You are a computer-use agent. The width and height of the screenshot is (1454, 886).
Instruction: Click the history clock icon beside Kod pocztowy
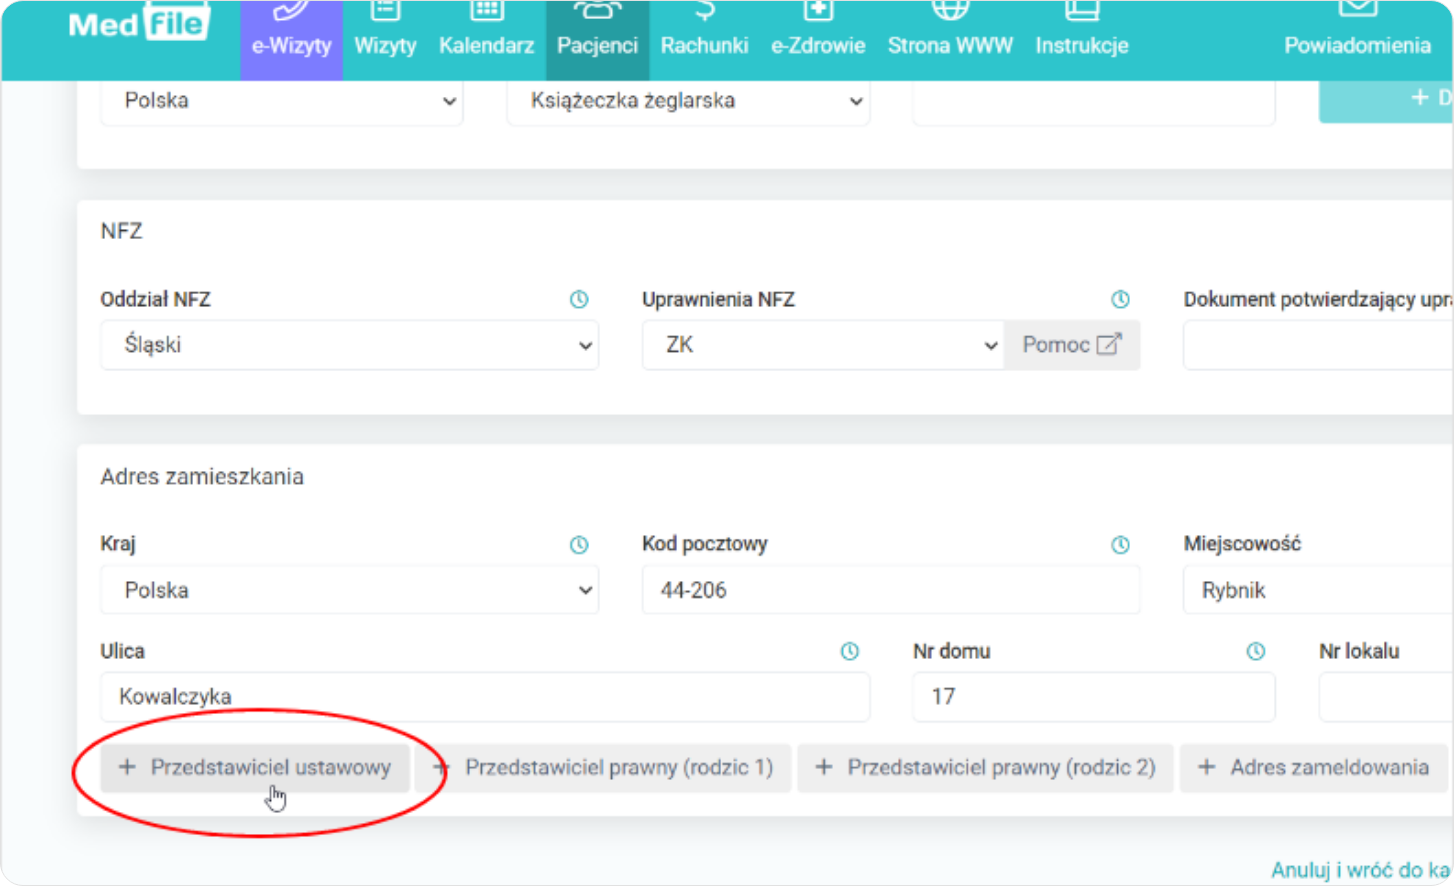click(x=1120, y=544)
